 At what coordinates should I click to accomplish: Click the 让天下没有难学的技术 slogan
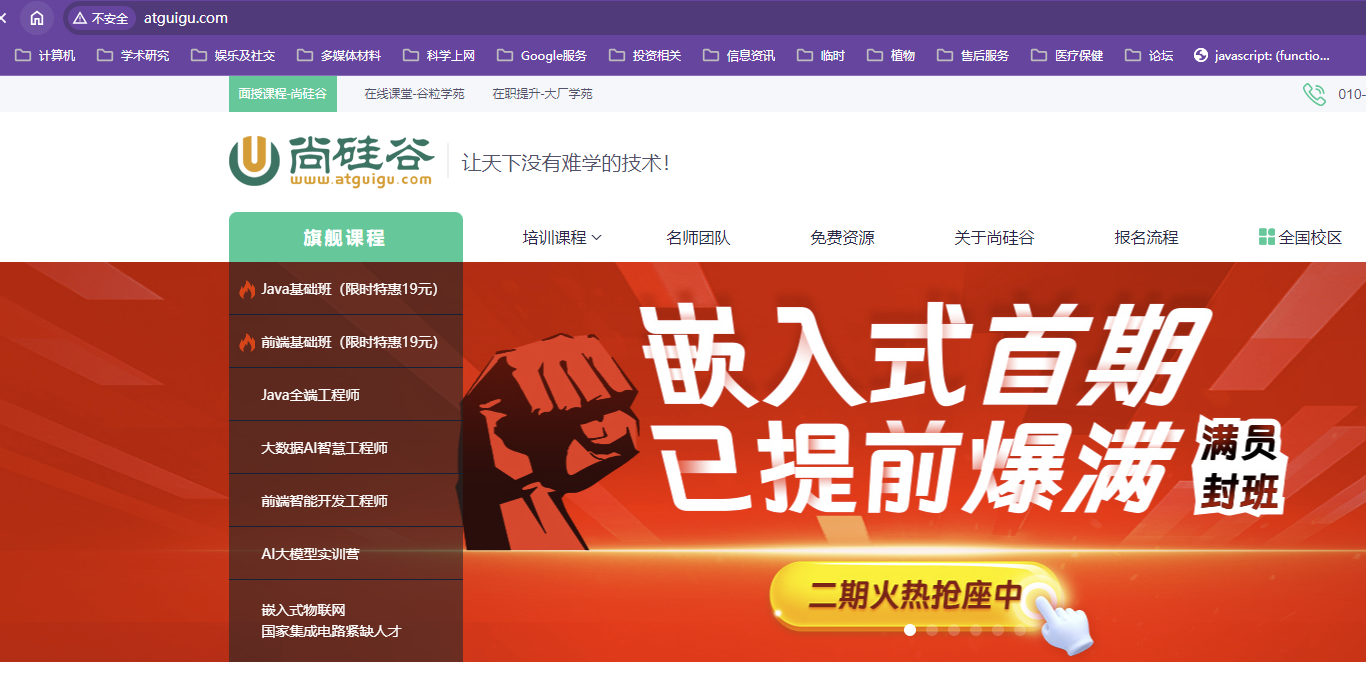click(566, 163)
